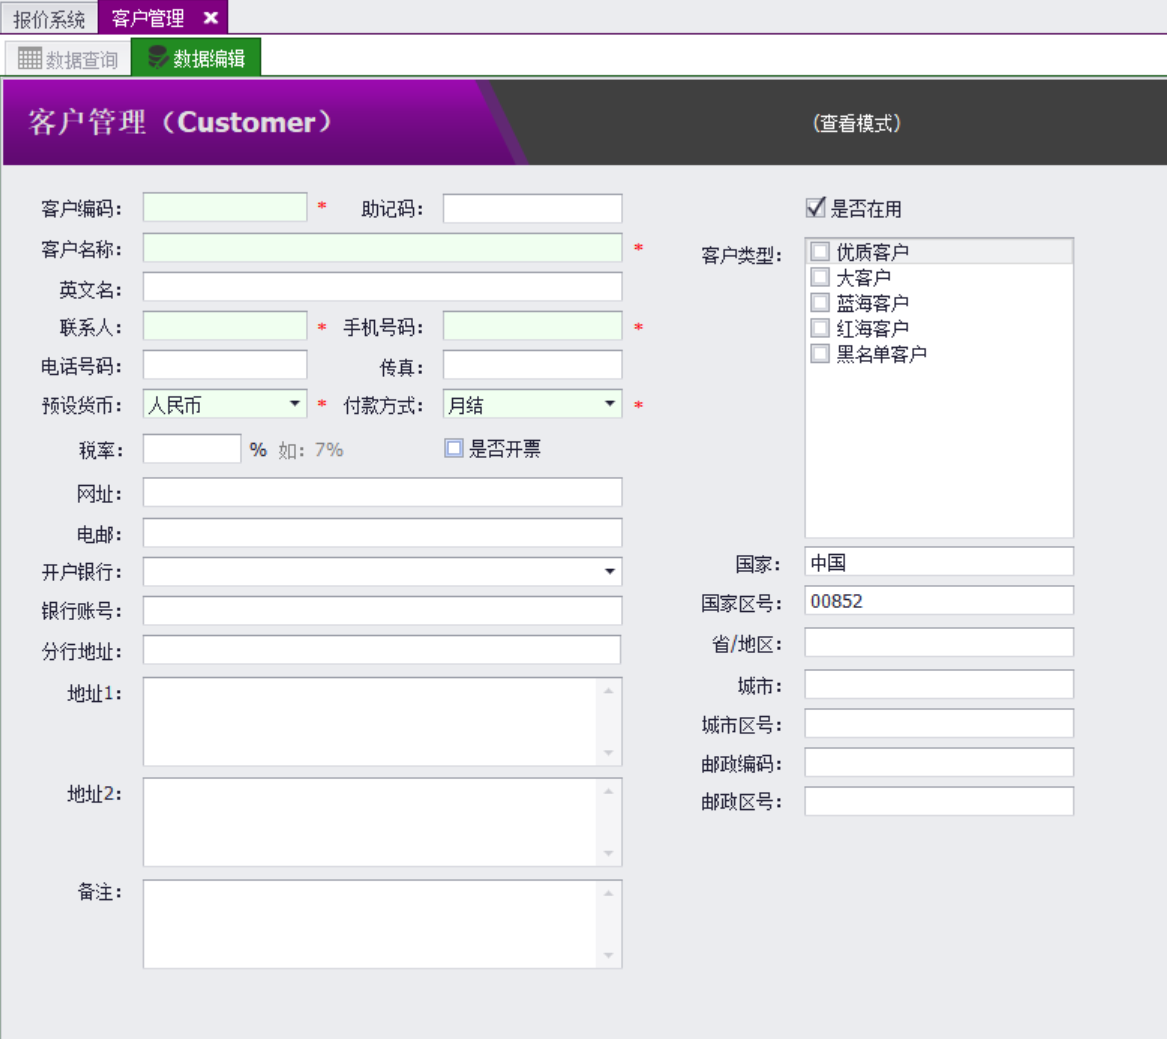The image size is (1167, 1039).
Task: Select the 数据编辑 tab
Action: coord(197,59)
